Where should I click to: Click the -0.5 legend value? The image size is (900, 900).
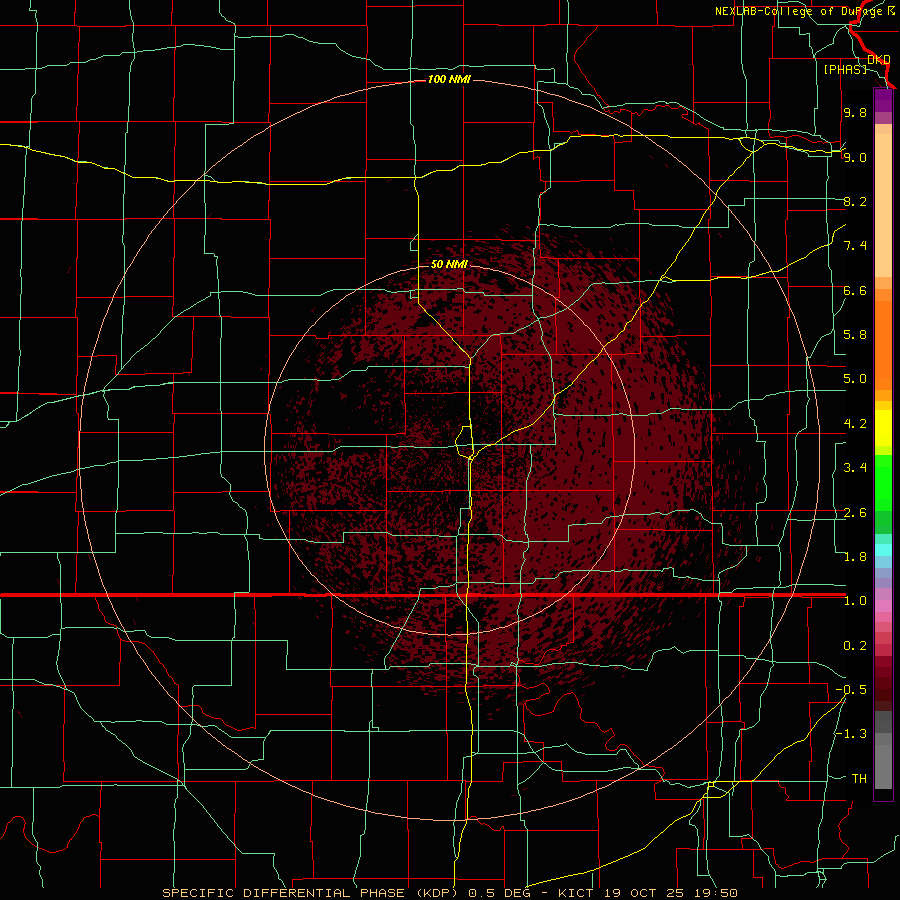(851, 690)
